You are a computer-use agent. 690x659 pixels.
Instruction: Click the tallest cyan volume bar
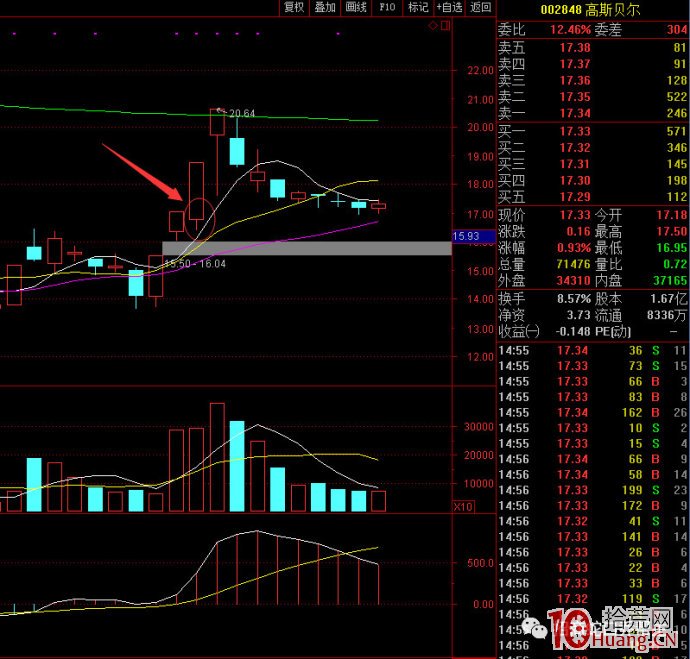(237, 466)
